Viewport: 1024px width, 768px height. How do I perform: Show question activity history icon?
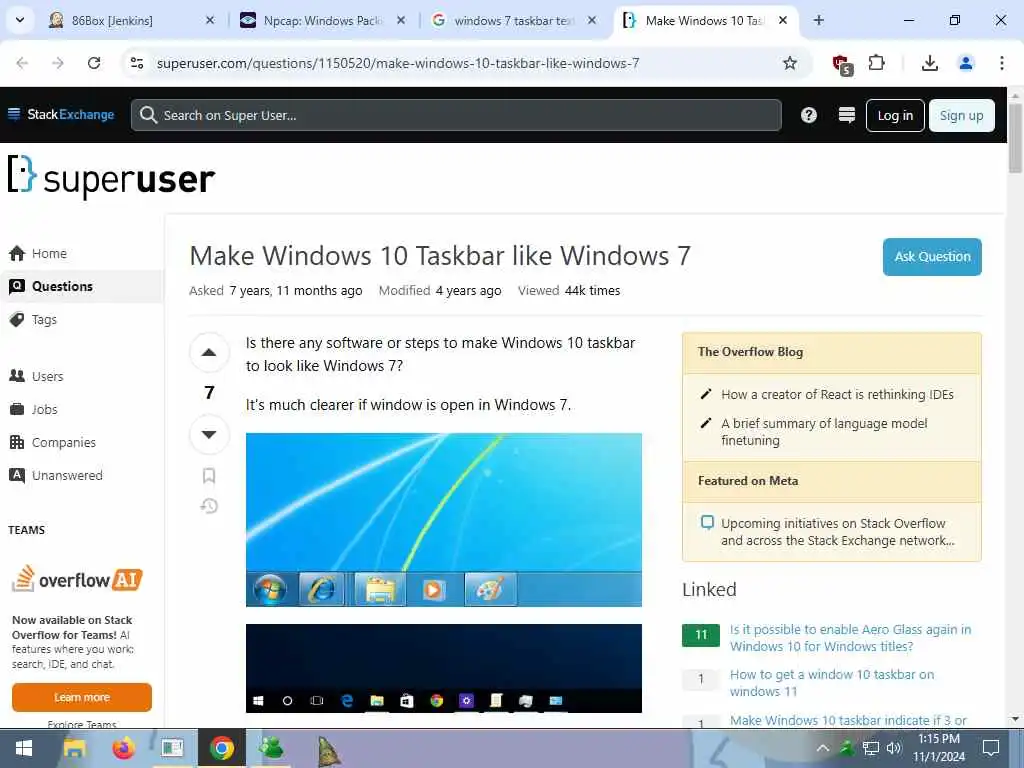(209, 506)
